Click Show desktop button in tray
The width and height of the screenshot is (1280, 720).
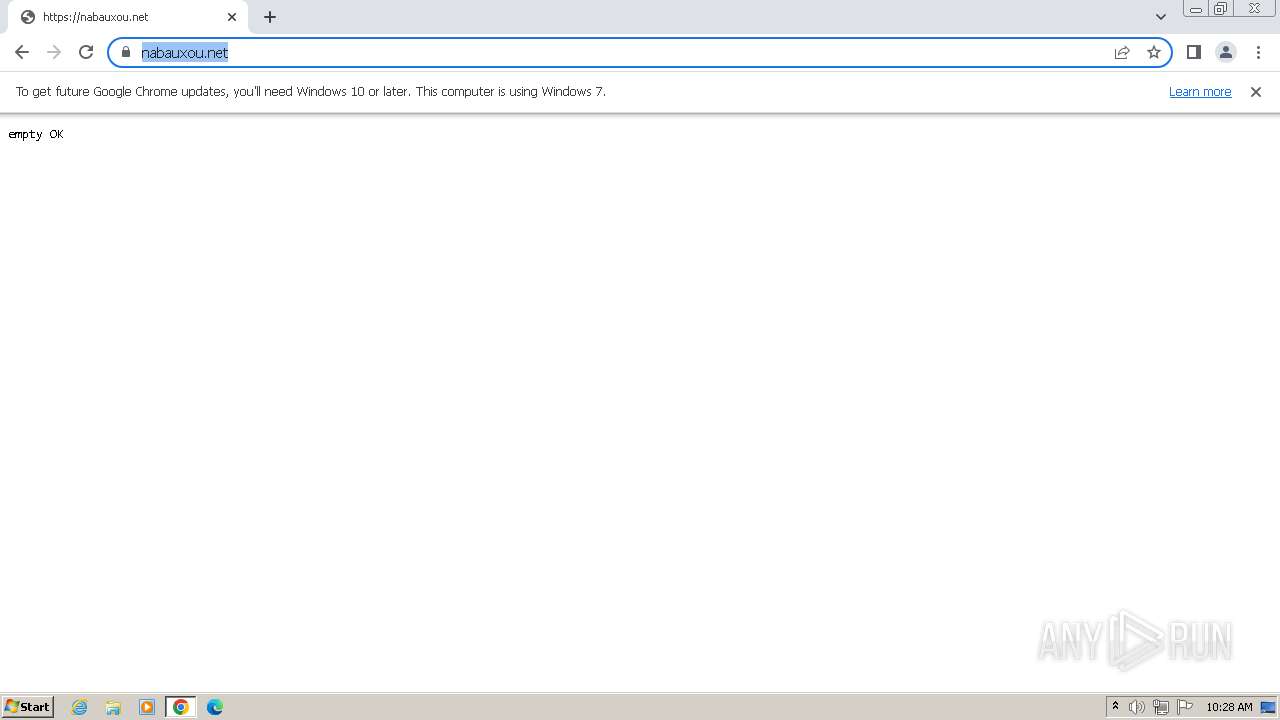click(x=1269, y=707)
